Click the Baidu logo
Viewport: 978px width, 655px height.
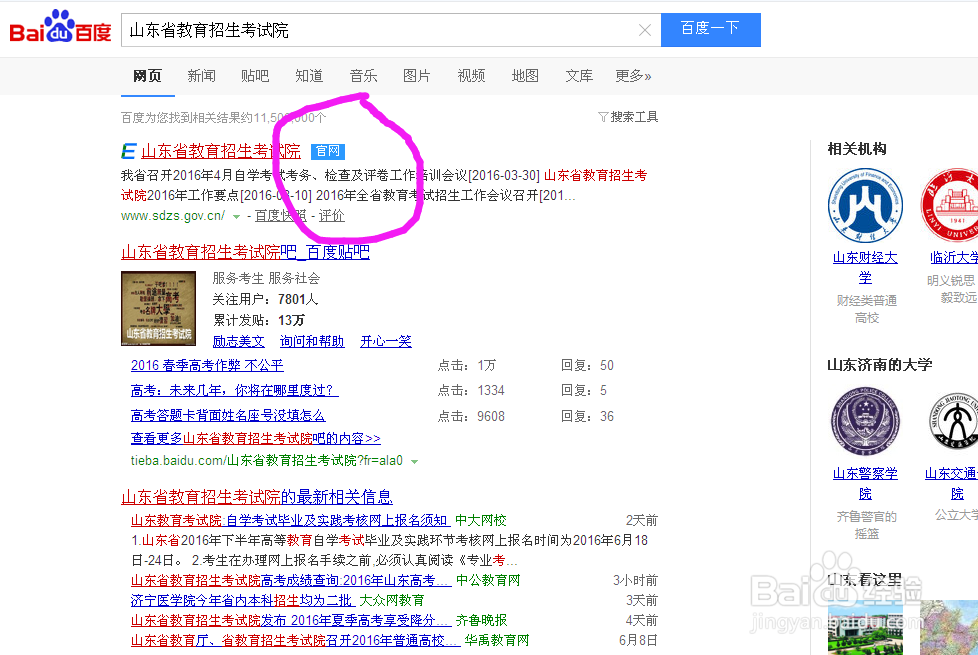tap(60, 27)
